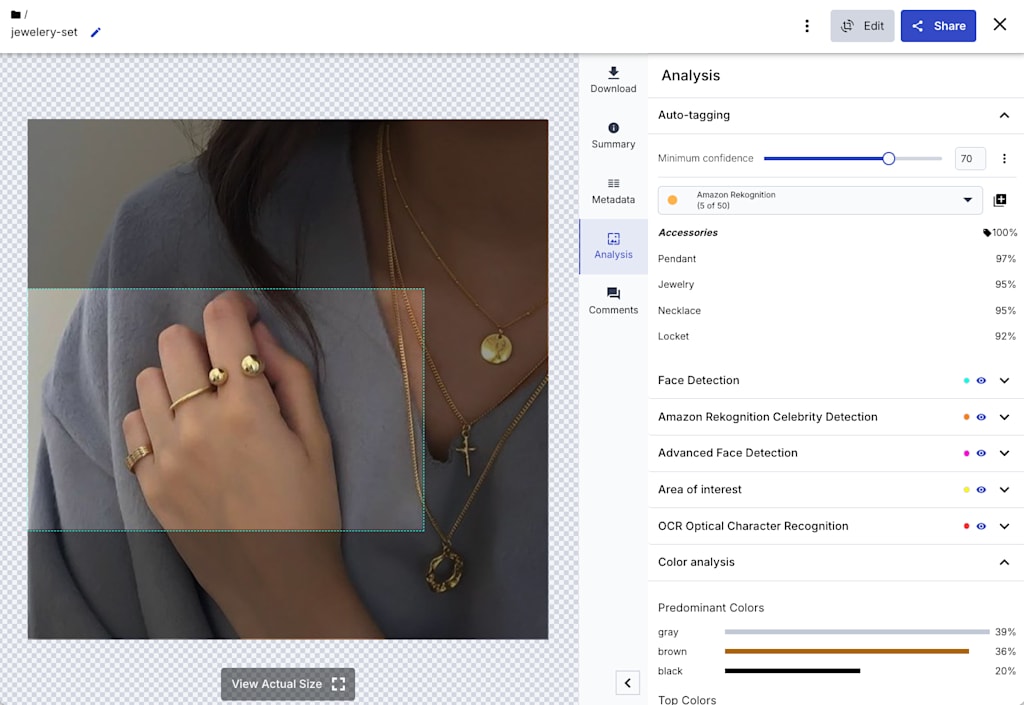This screenshot has width=1024, height=705.
Task: Select the Locket tag row
Action: click(837, 336)
